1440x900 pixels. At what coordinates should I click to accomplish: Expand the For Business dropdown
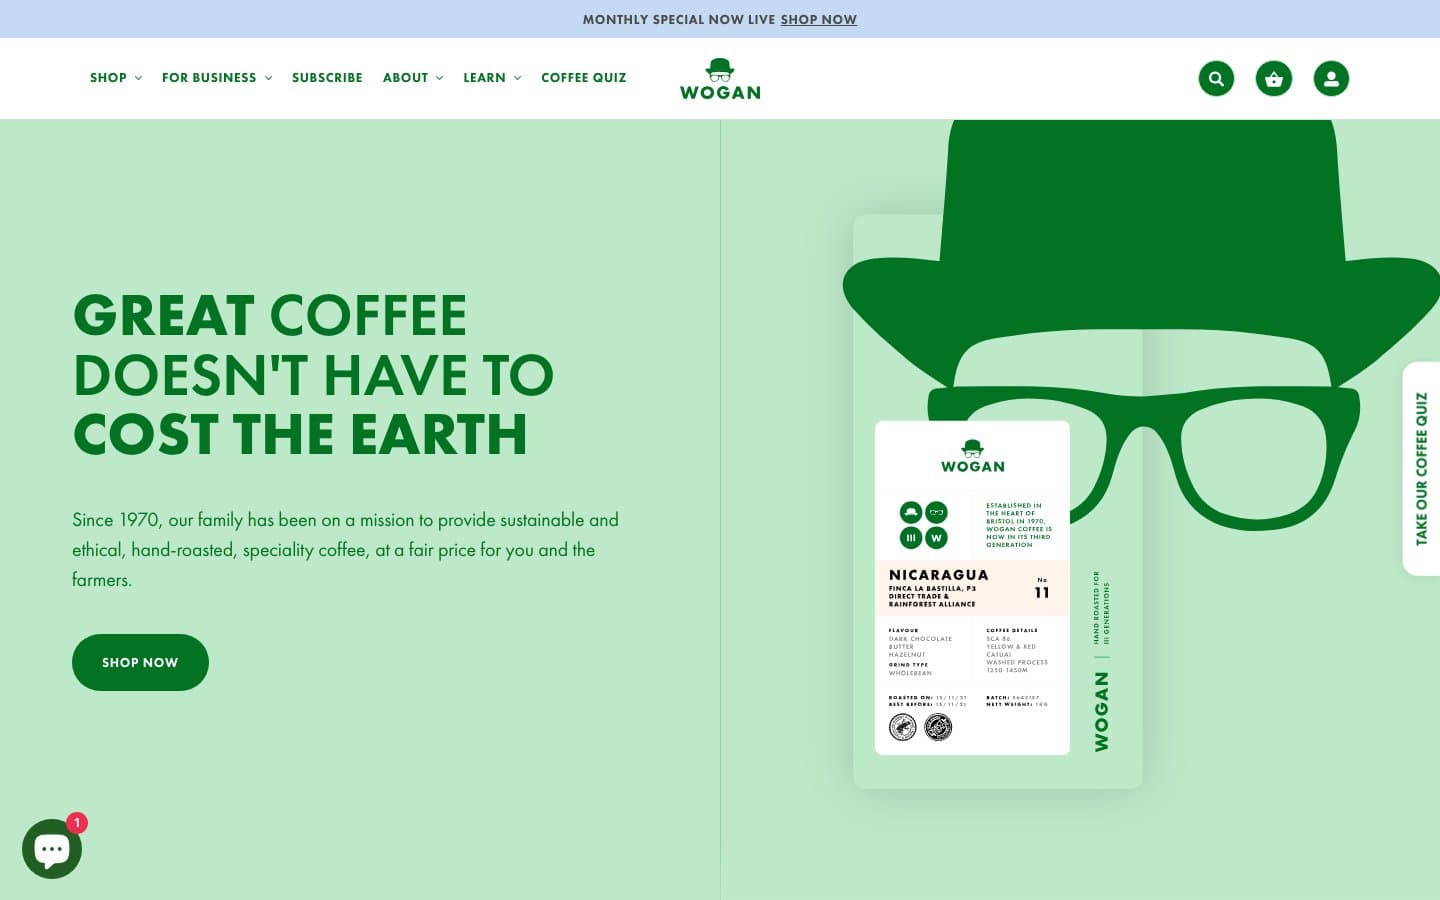217,78
